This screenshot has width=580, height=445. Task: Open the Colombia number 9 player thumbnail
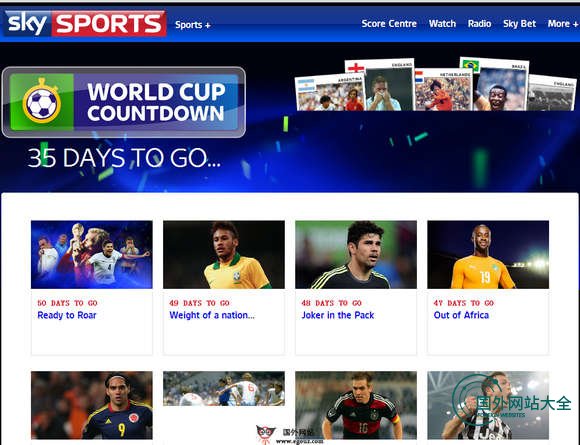click(x=92, y=405)
